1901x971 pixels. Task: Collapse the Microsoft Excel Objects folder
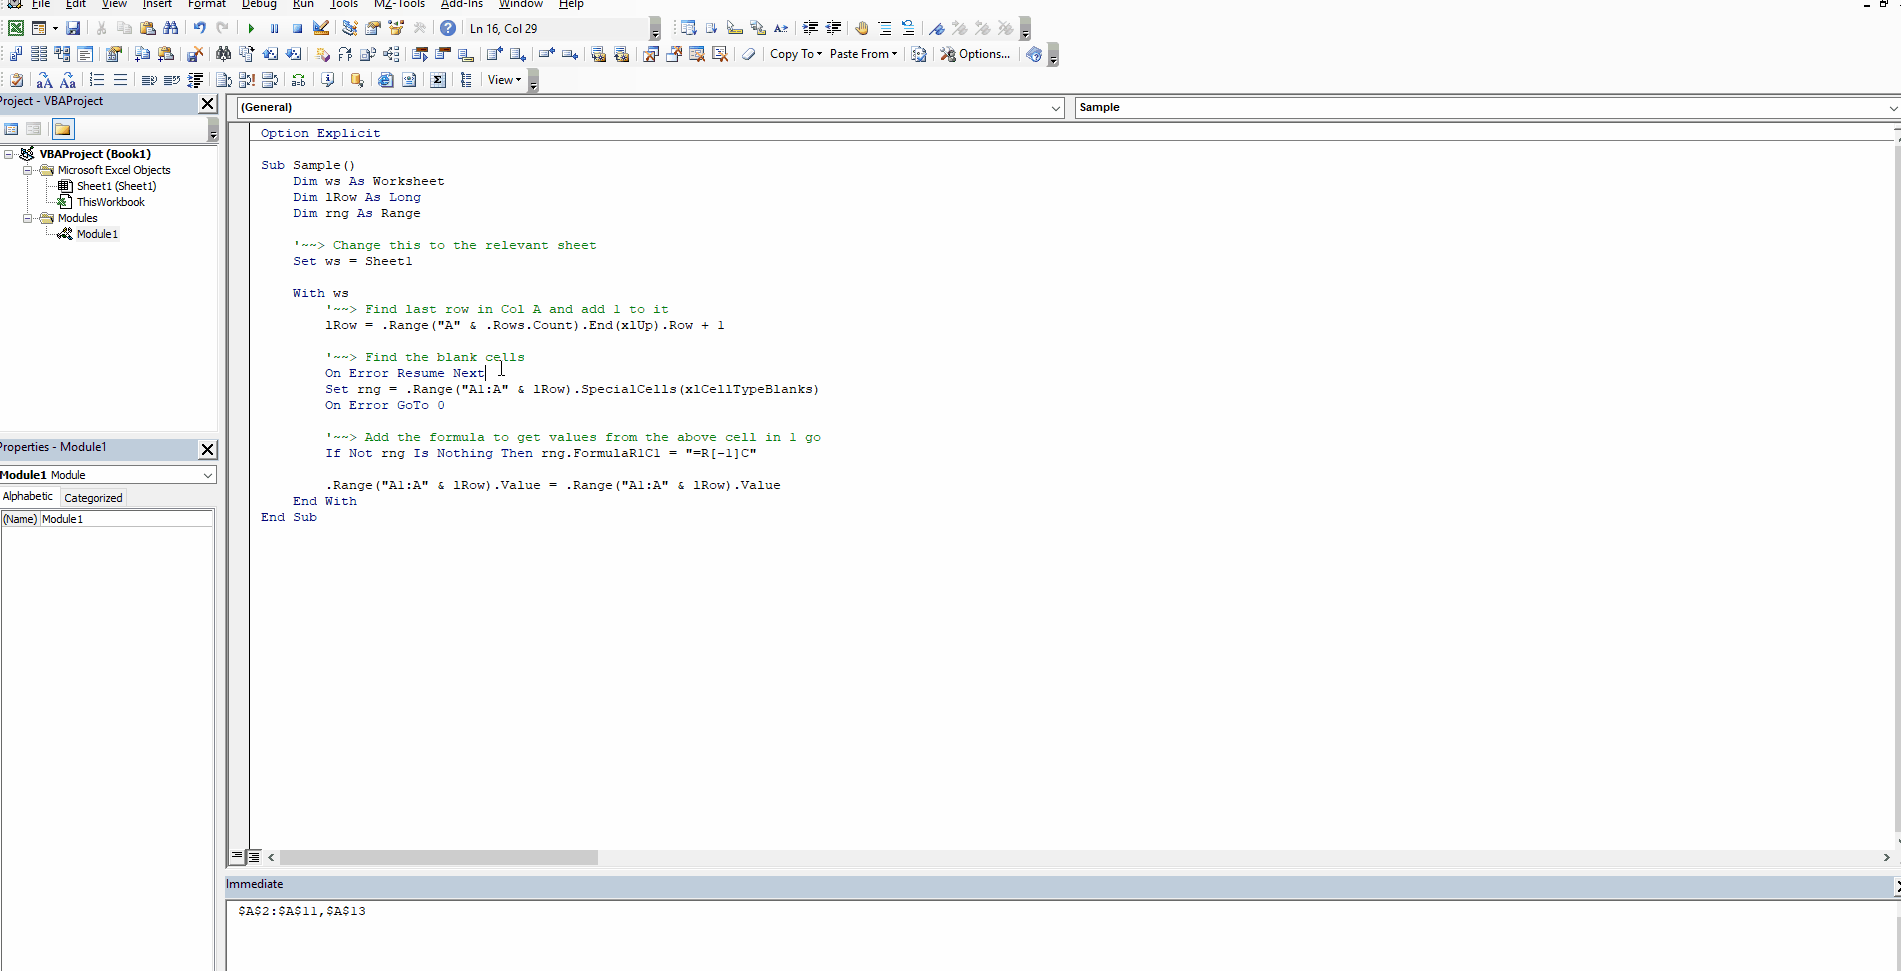(x=28, y=170)
